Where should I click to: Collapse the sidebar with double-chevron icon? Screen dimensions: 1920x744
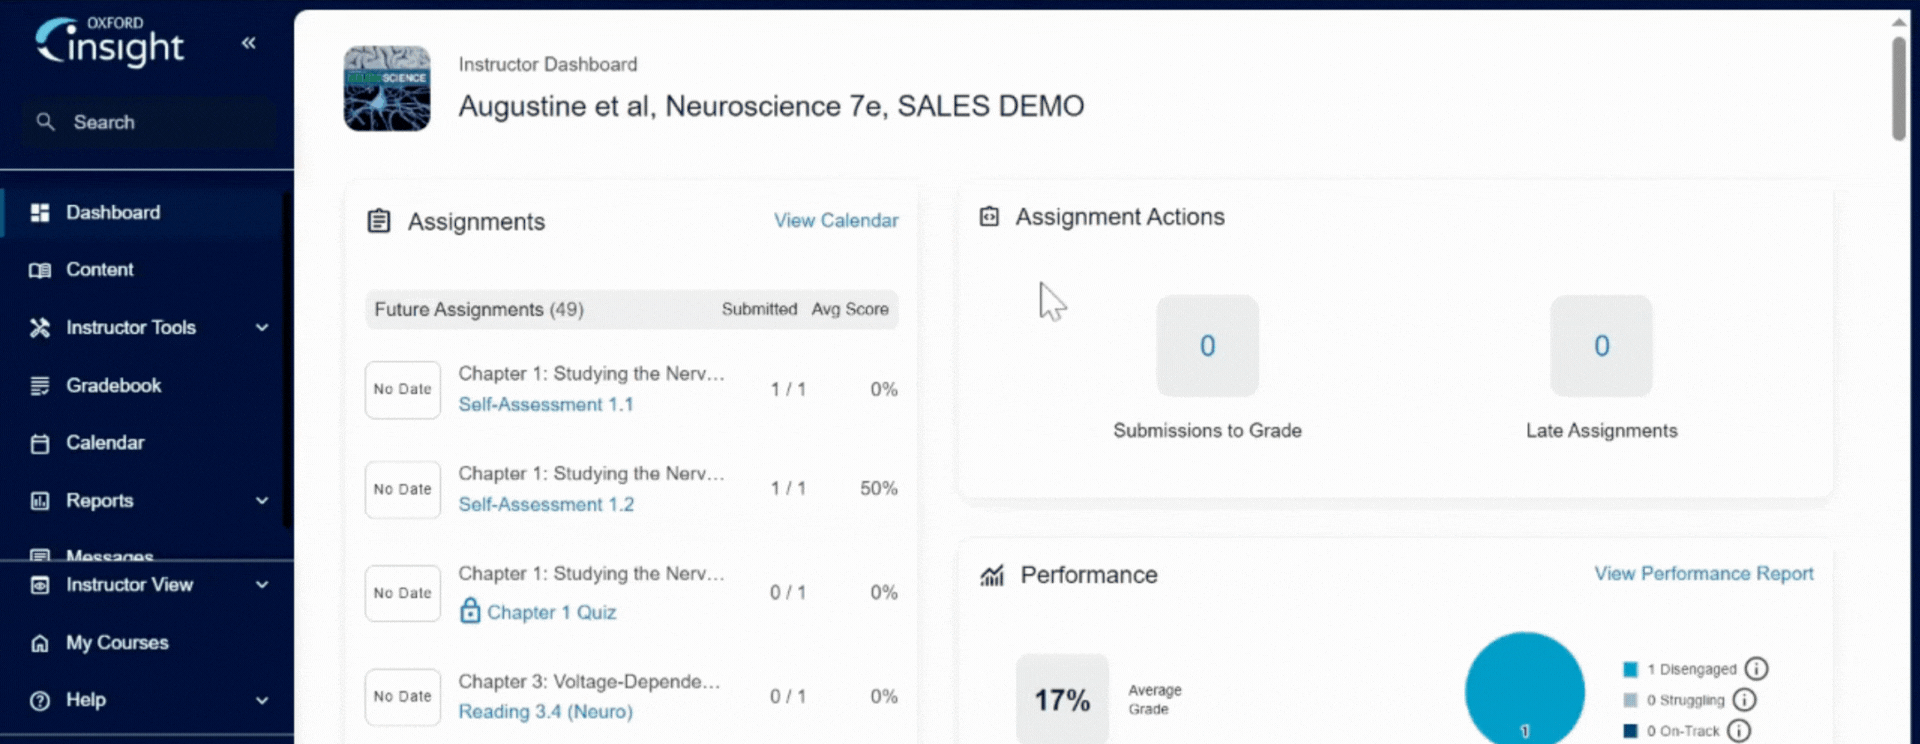248,43
